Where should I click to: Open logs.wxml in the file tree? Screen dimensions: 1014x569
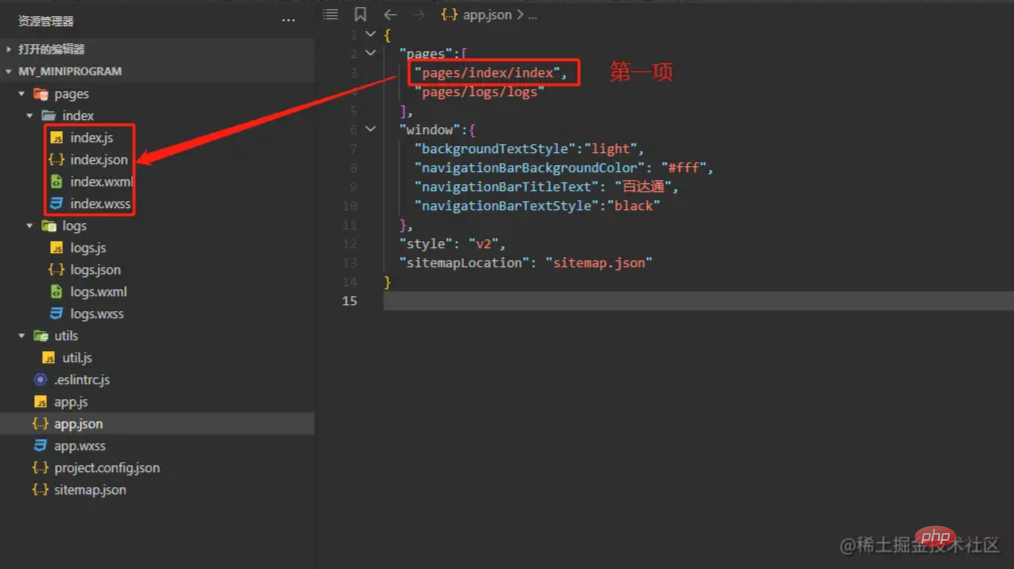tap(98, 292)
